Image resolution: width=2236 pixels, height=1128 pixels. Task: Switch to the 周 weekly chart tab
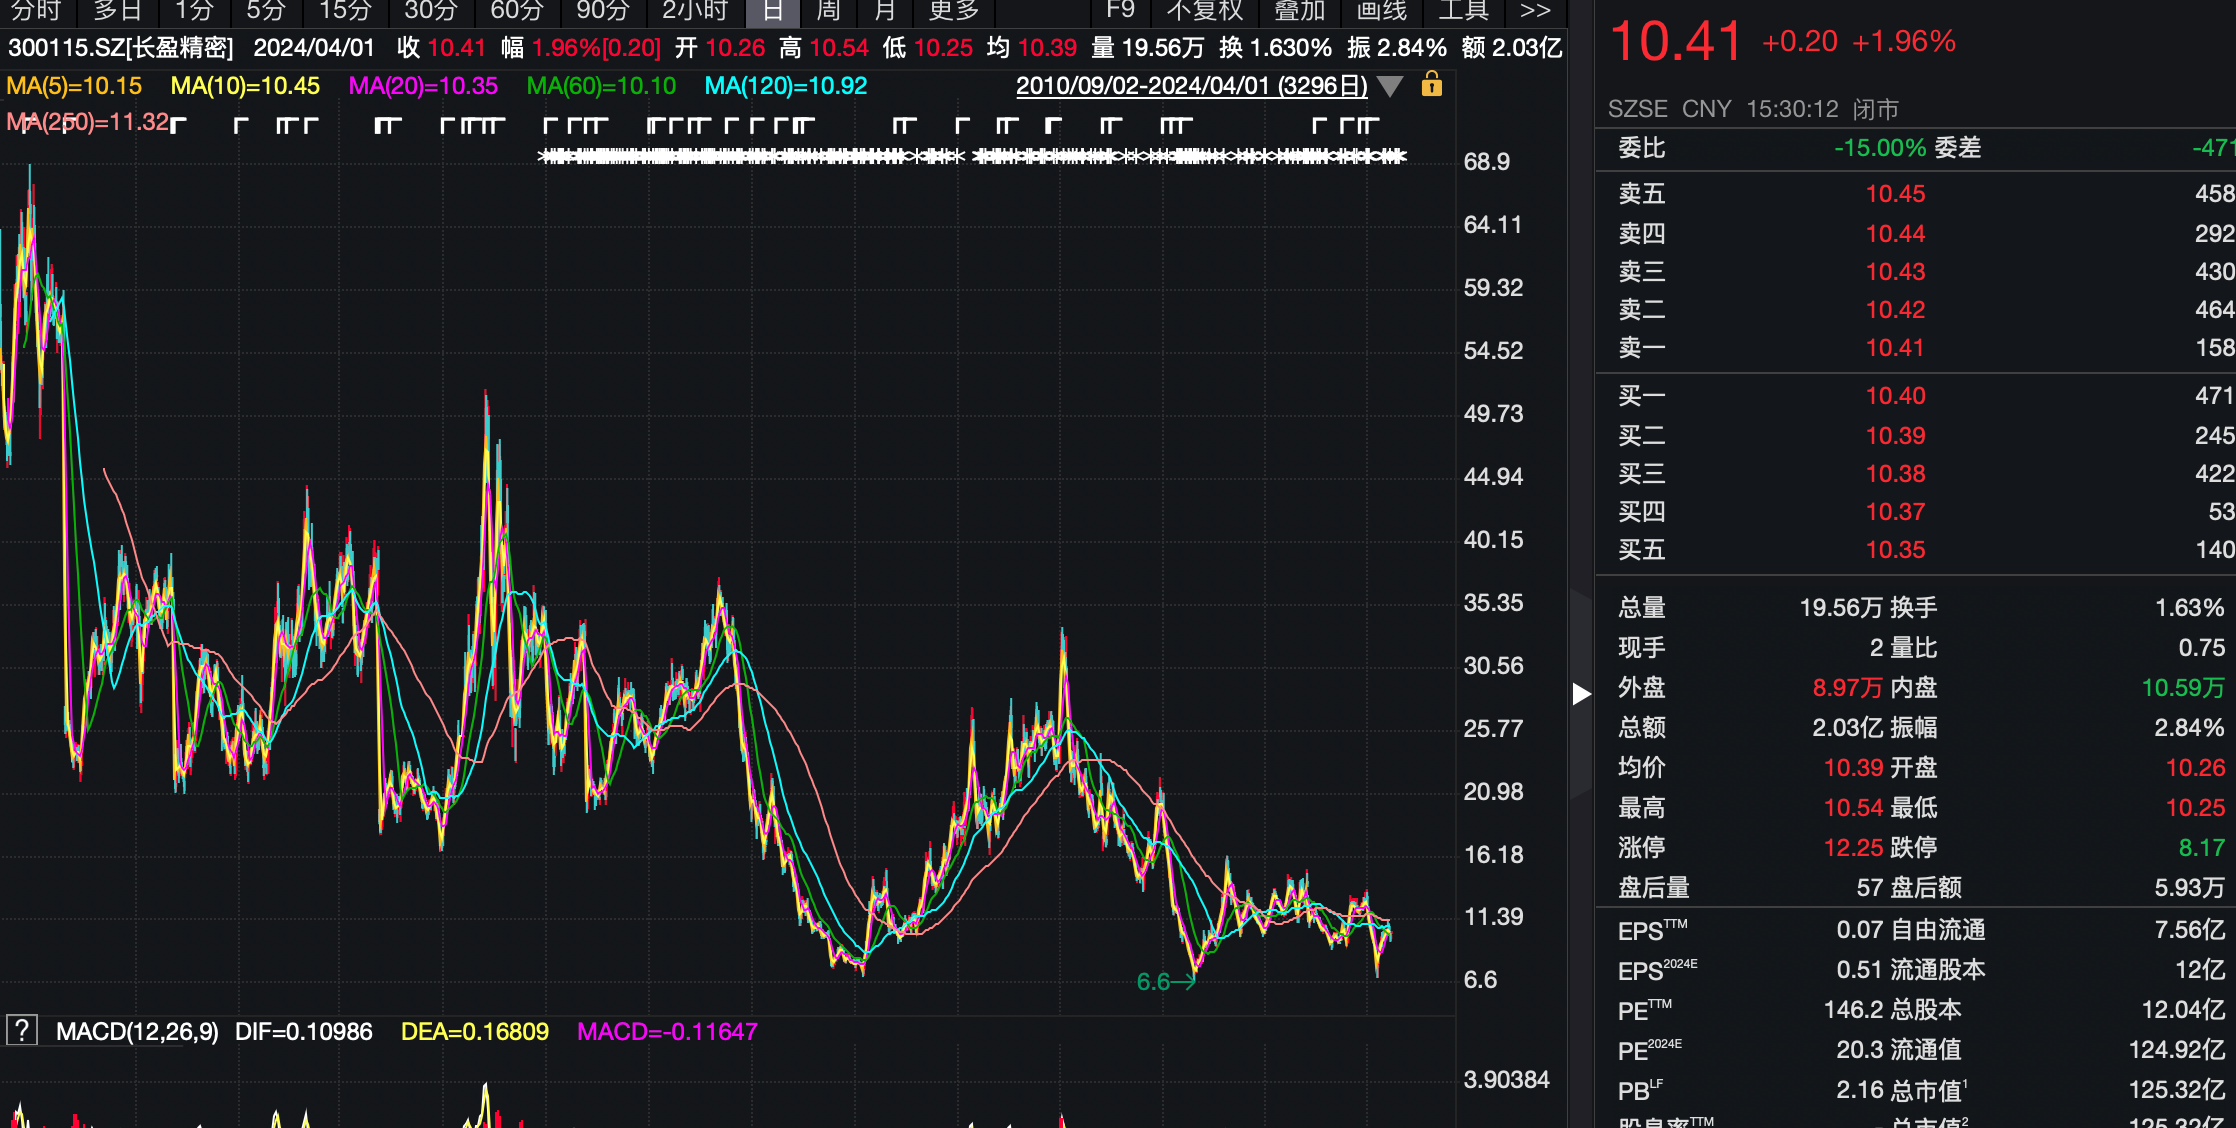(x=828, y=11)
